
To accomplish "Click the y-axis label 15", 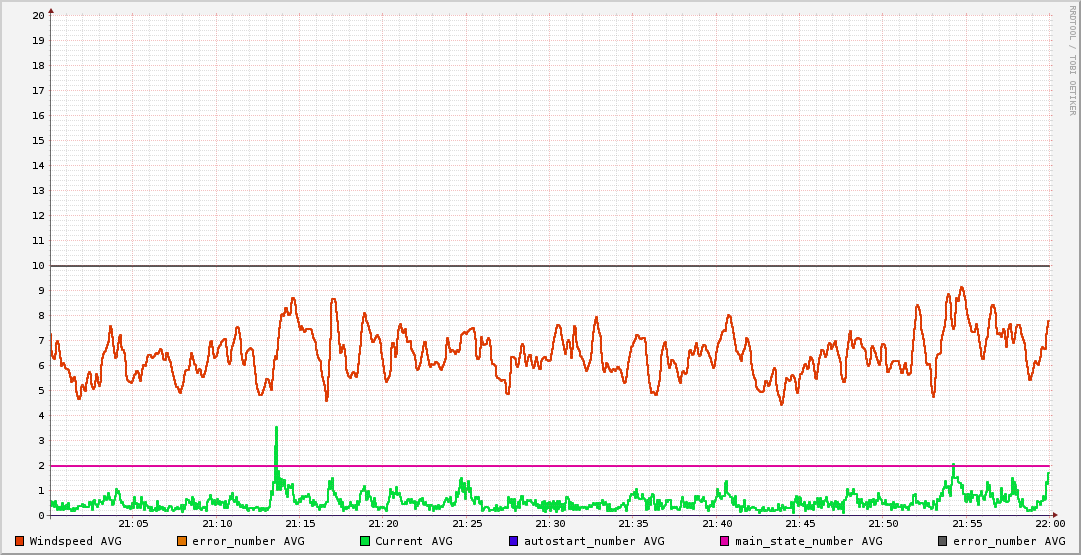I will [38, 140].
